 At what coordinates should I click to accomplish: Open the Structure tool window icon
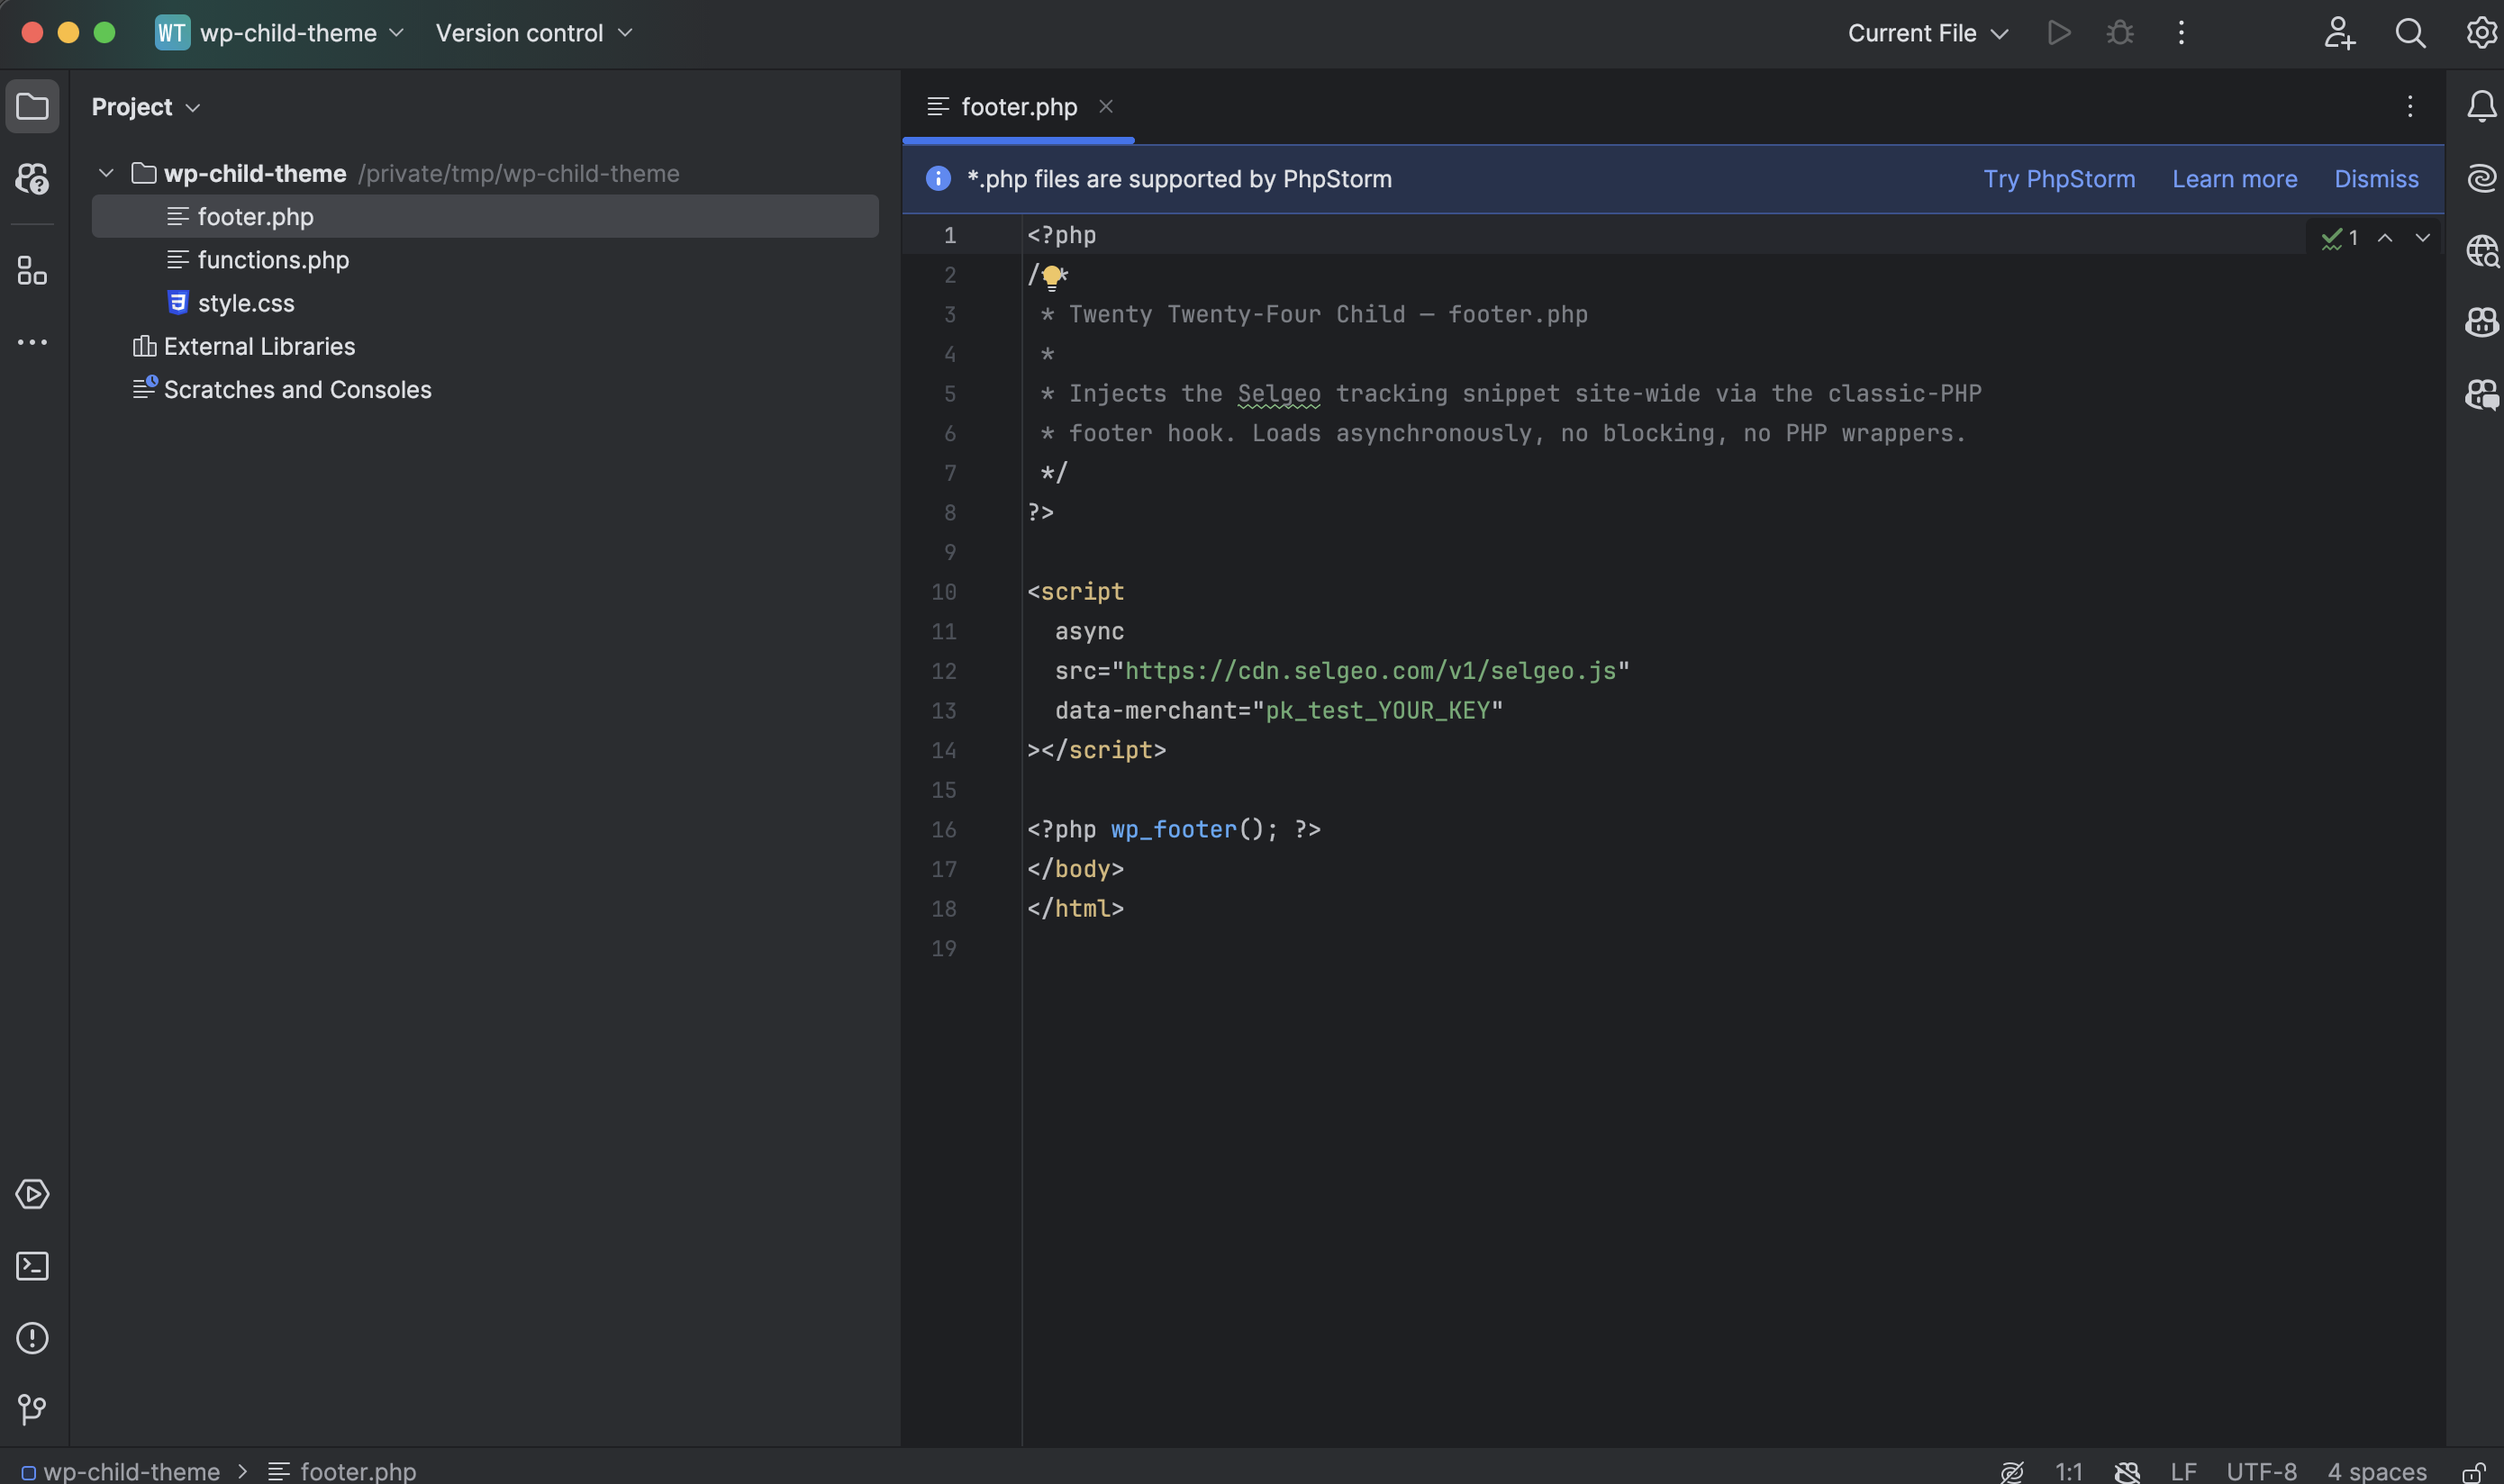click(x=32, y=271)
